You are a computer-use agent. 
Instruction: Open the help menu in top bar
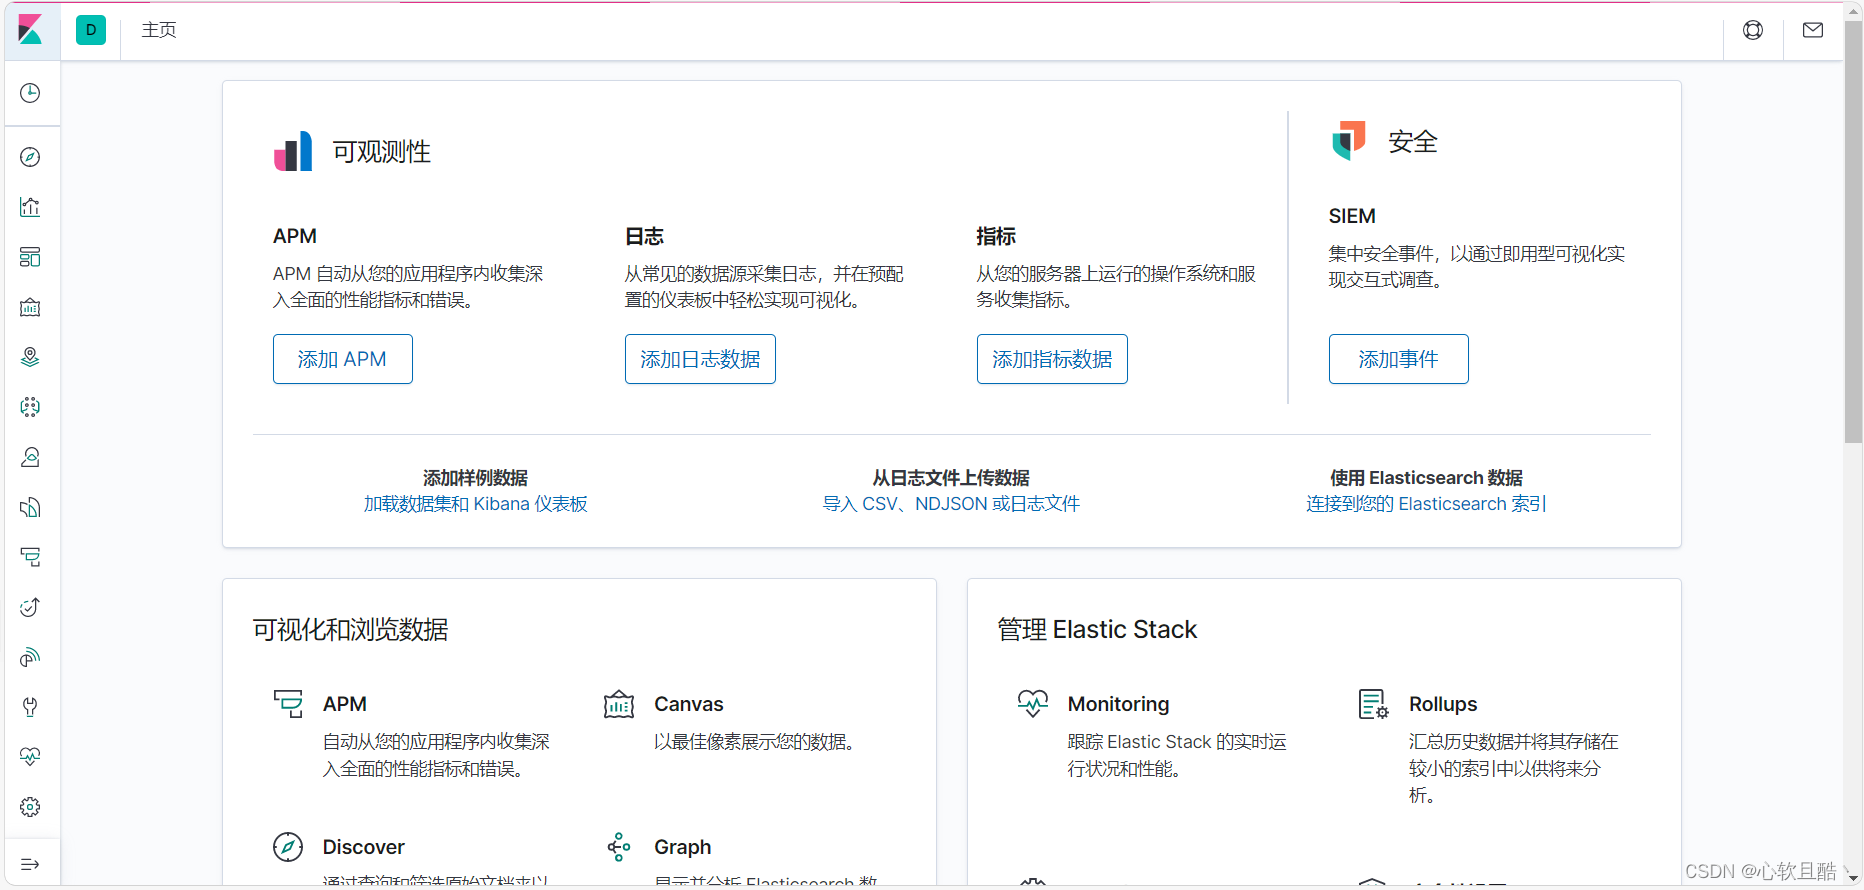(1753, 30)
